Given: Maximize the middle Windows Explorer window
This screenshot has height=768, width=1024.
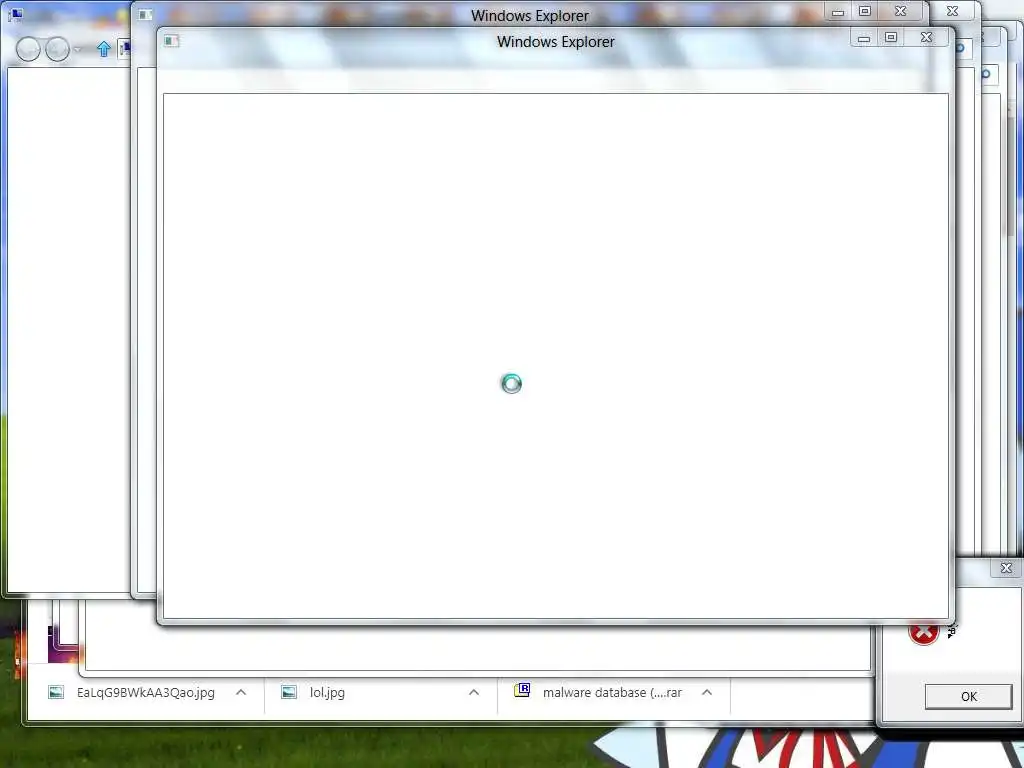Looking at the screenshot, I should click(865, 12).
